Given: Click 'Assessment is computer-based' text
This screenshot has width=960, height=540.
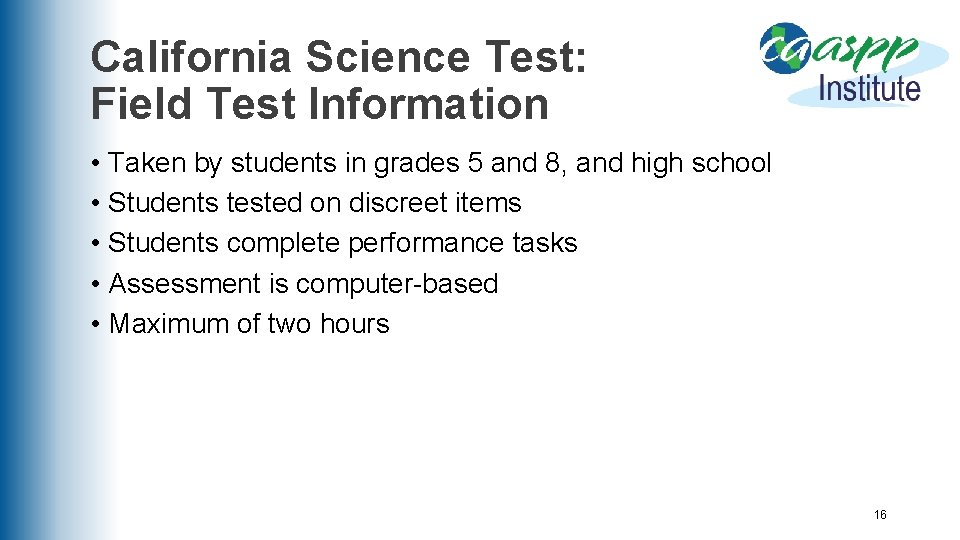Looking at the screenshot, I should (x=303, y=283).
